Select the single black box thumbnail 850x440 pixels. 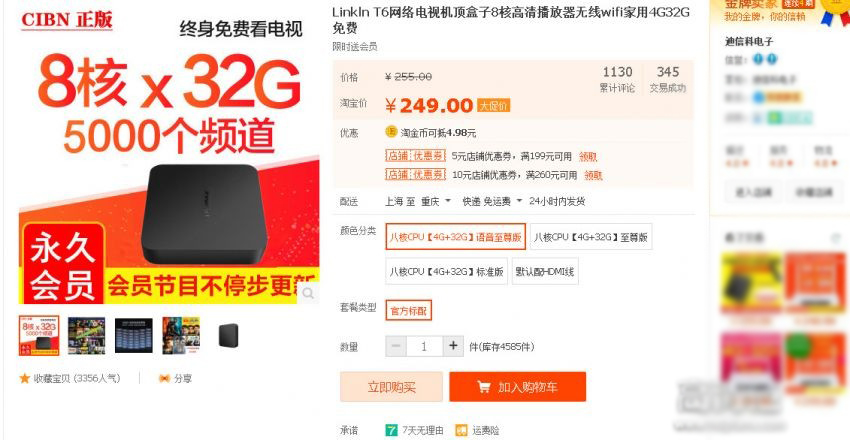click(x=228, y=335)
